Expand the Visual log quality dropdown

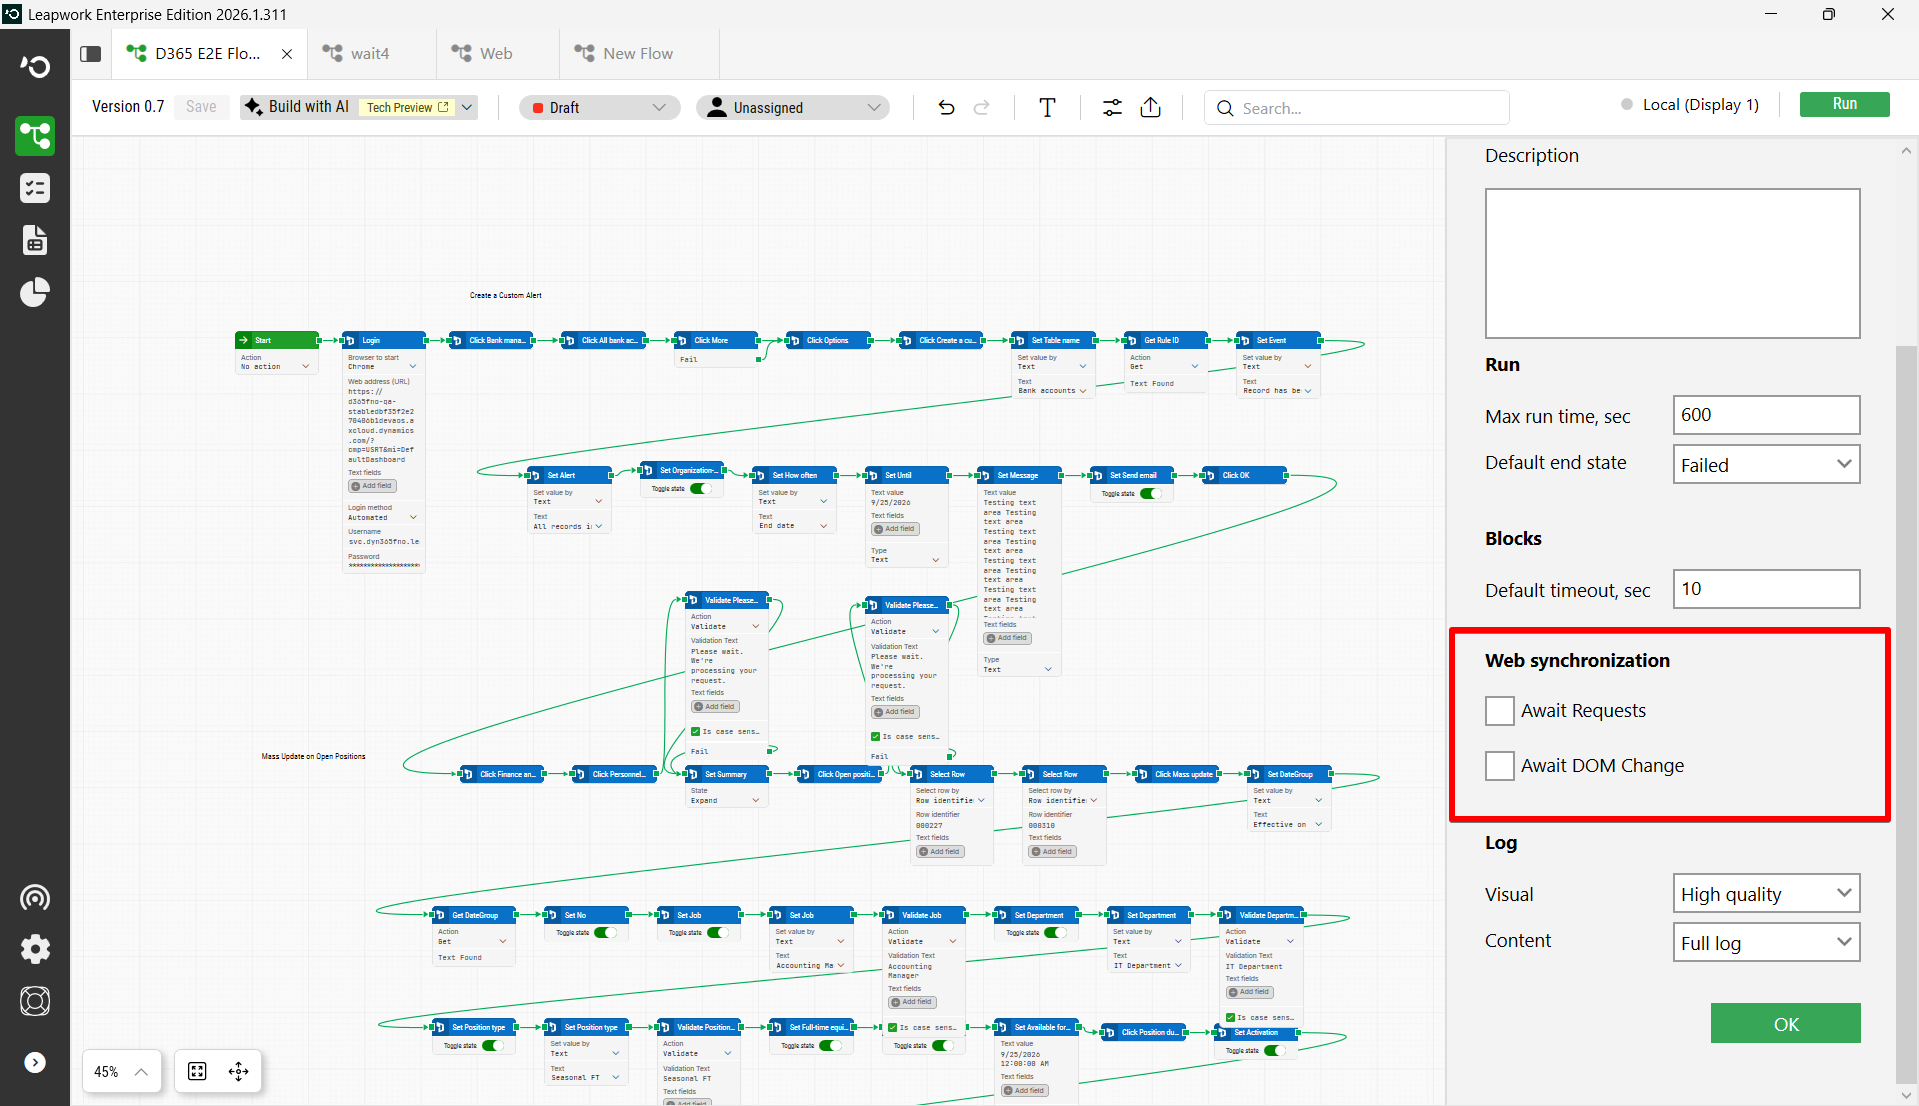tap(1766, 894)
